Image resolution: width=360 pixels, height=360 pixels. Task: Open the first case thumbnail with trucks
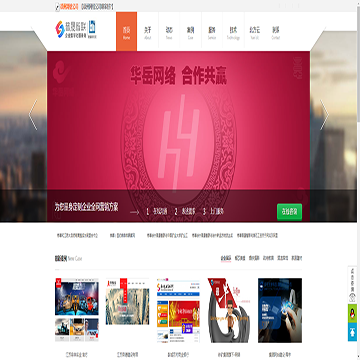pos(77,310)
